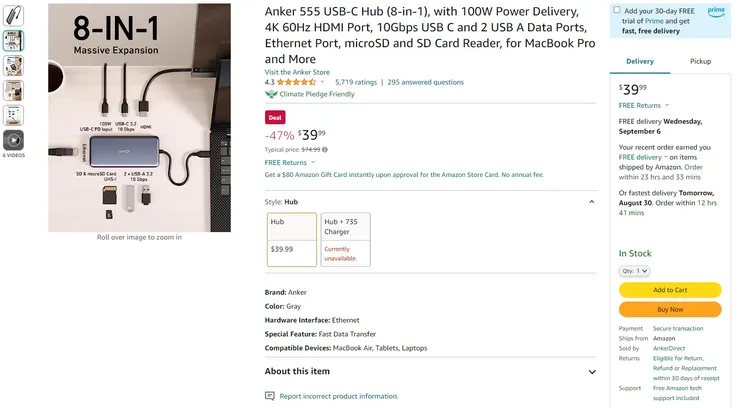Open the Visit the Anker Store link
This screenshot has width=740, height=408.
coord(297,72)
